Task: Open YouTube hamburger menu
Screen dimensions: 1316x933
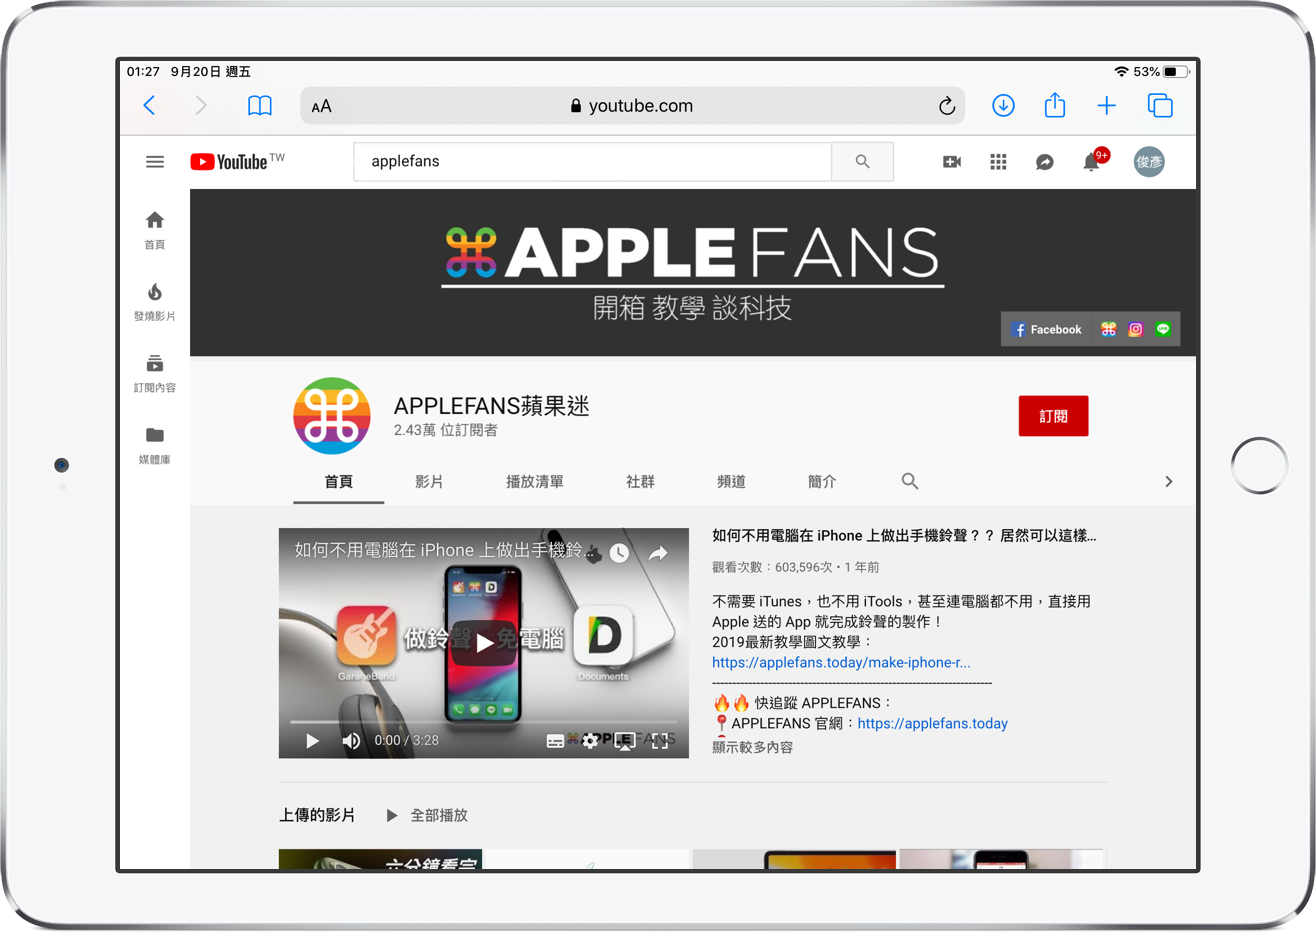Action: click(155, 161)
